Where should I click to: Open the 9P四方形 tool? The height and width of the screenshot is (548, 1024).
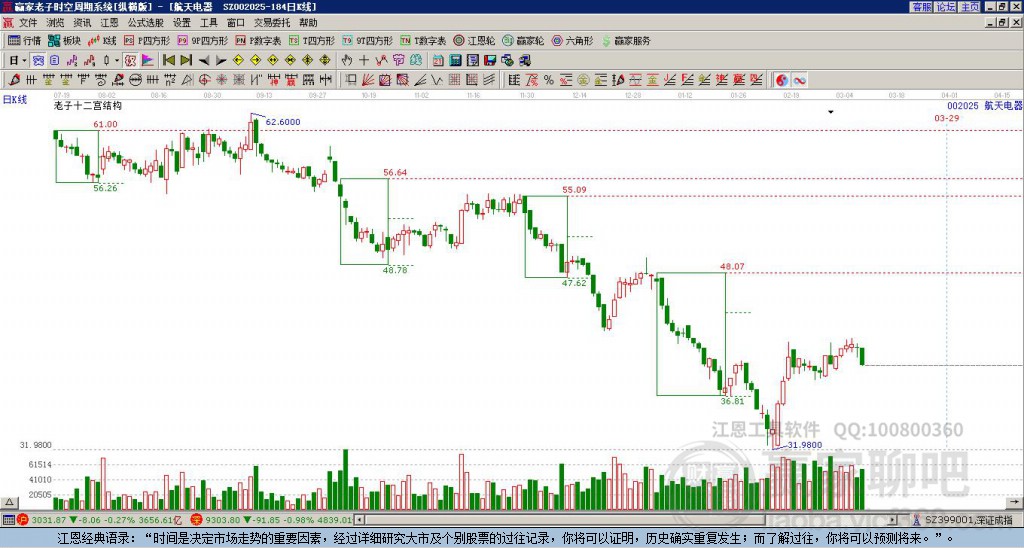coord(202,40)
